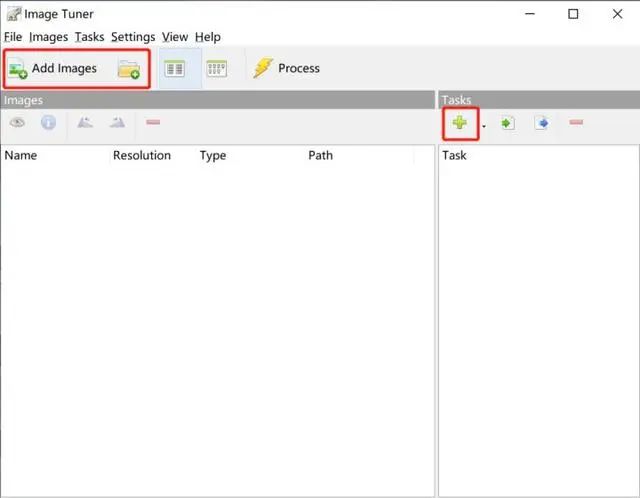Click the add folder icon
This screenshot has width=640, height=498.
(x=129, y=69)
